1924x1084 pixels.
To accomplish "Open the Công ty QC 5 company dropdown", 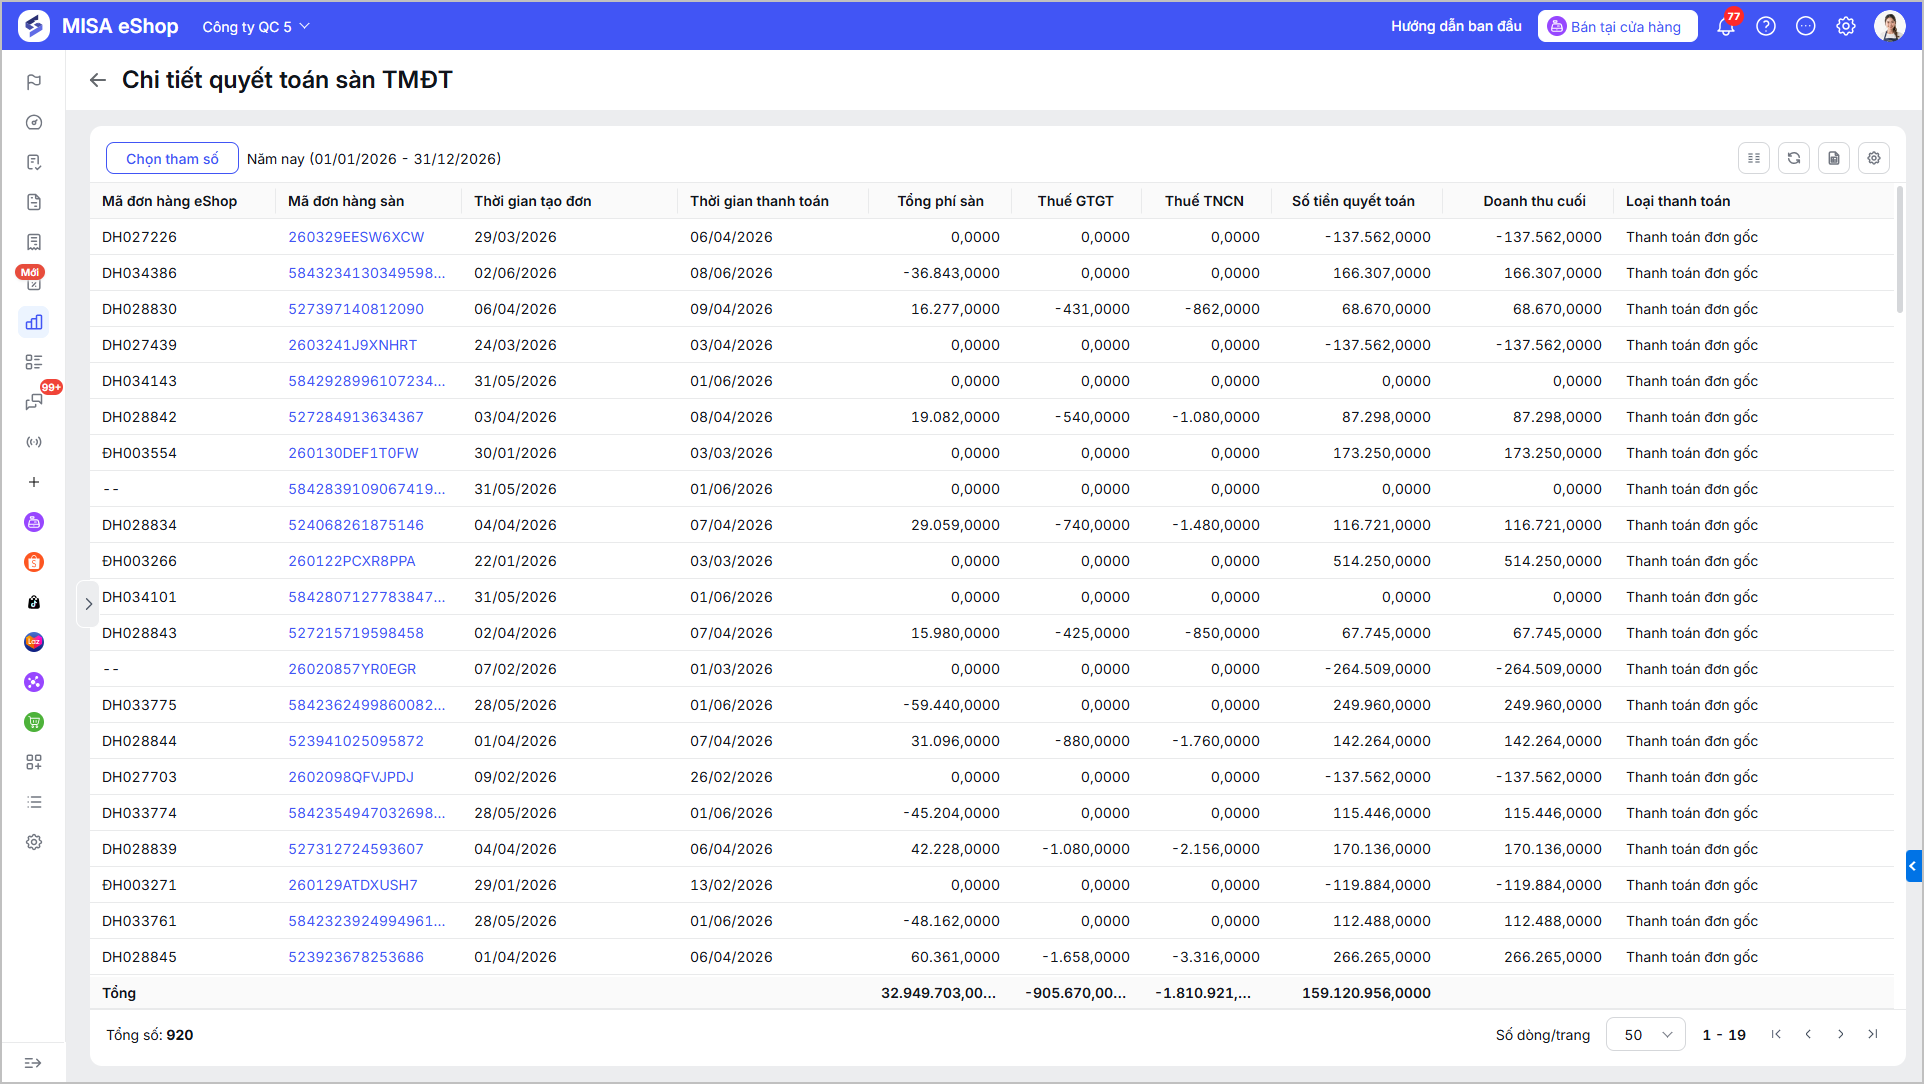I will [x=256, y=27].
